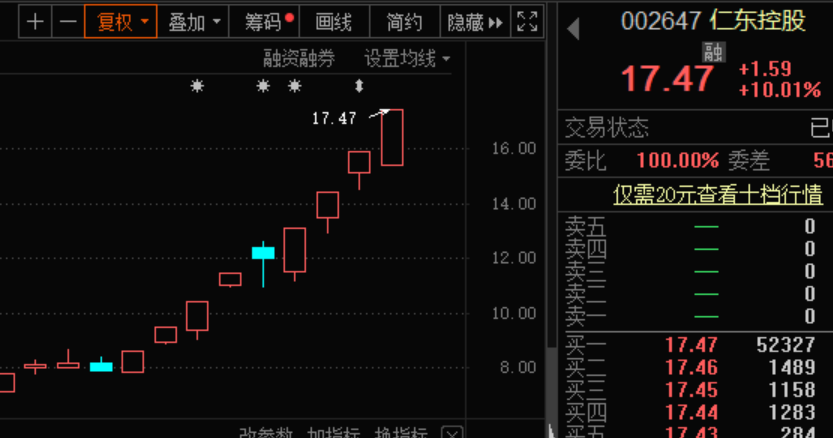
Task: Click 卖一 row in order book
Action: (x=695, y=316)
